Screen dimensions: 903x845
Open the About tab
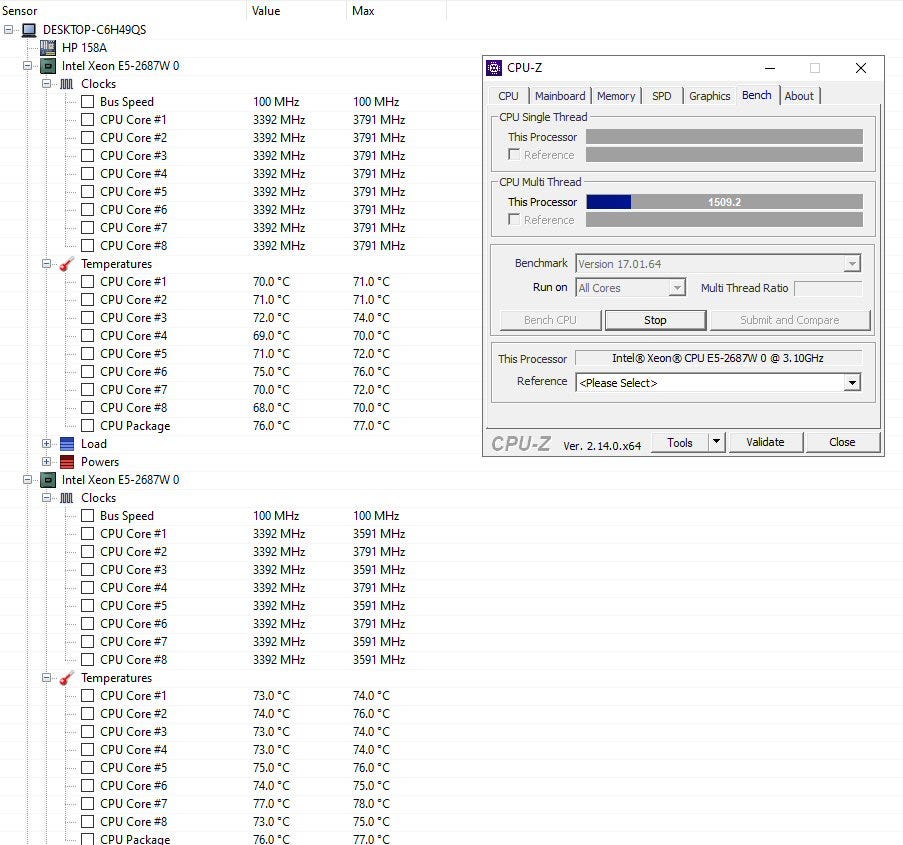(799, 96)
